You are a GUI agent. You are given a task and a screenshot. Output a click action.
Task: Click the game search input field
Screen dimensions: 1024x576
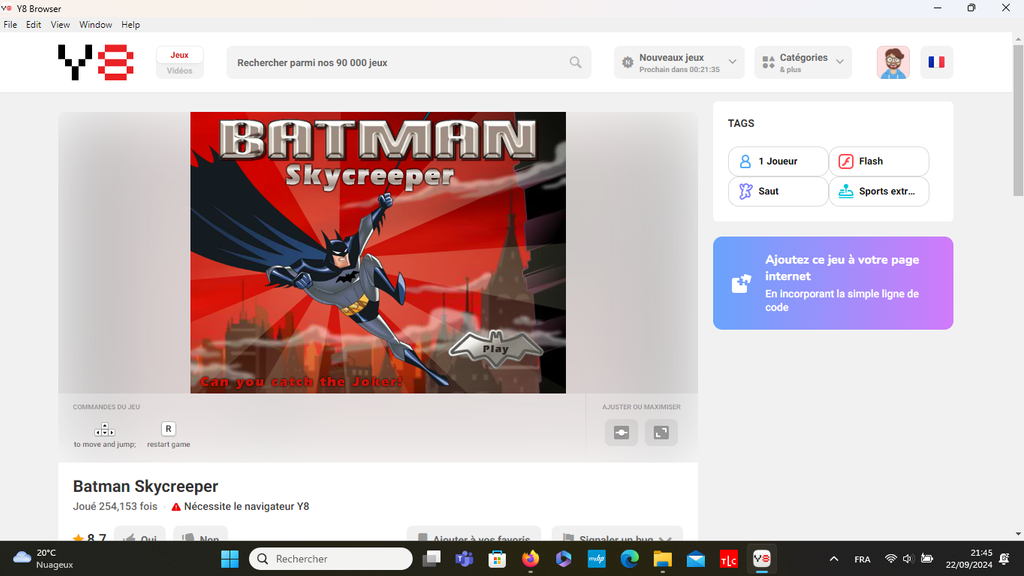pos(400,62)
